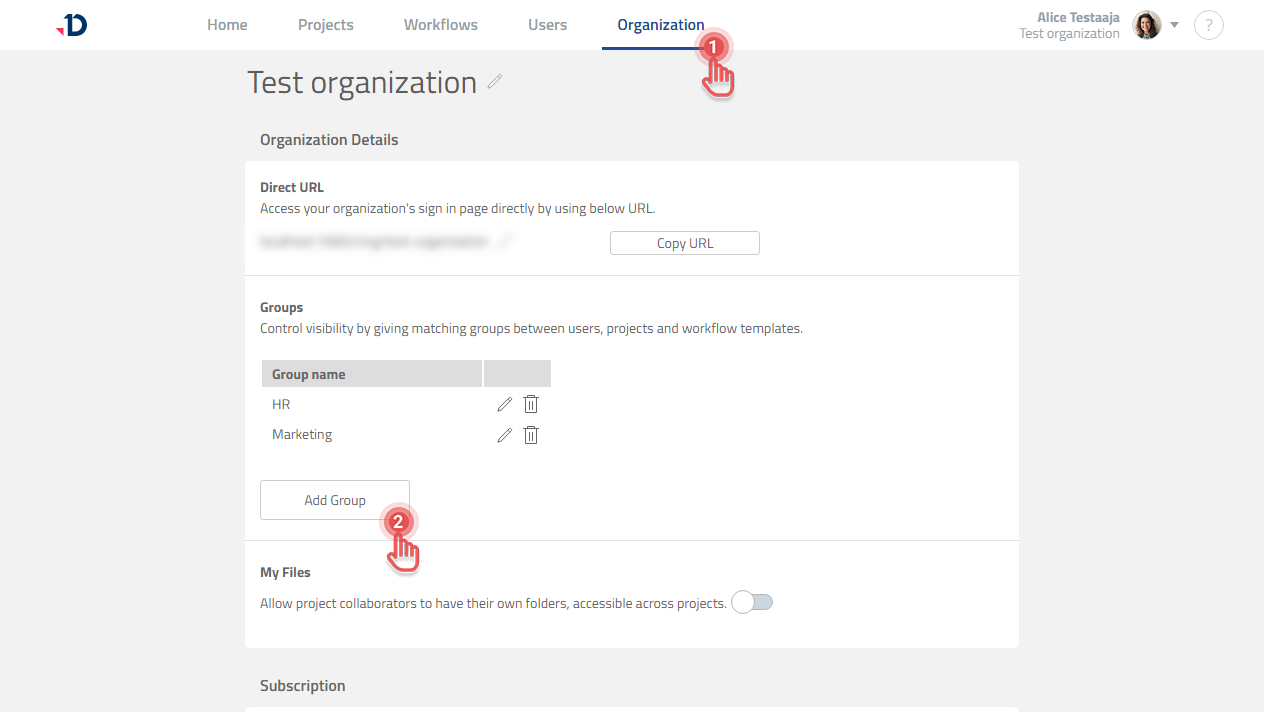Select the HR group name

pyautogui.click(x=281, y=404)
